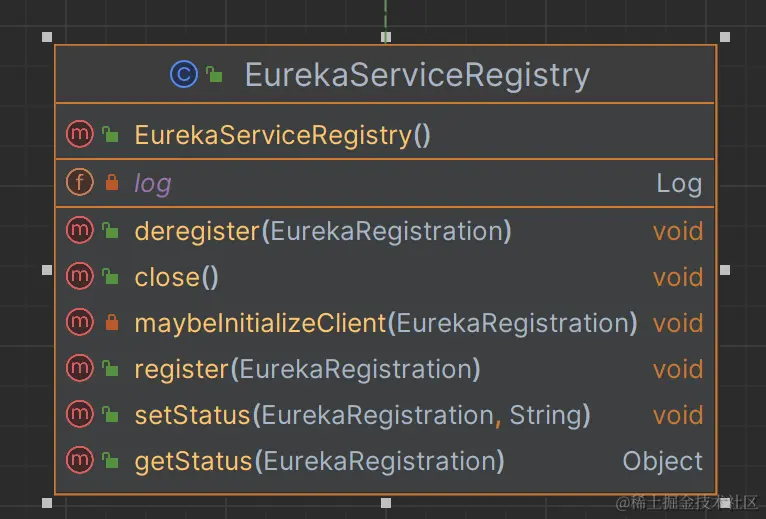Select the log field name
Screen dimensions: 766x519
tap(153, 184)
